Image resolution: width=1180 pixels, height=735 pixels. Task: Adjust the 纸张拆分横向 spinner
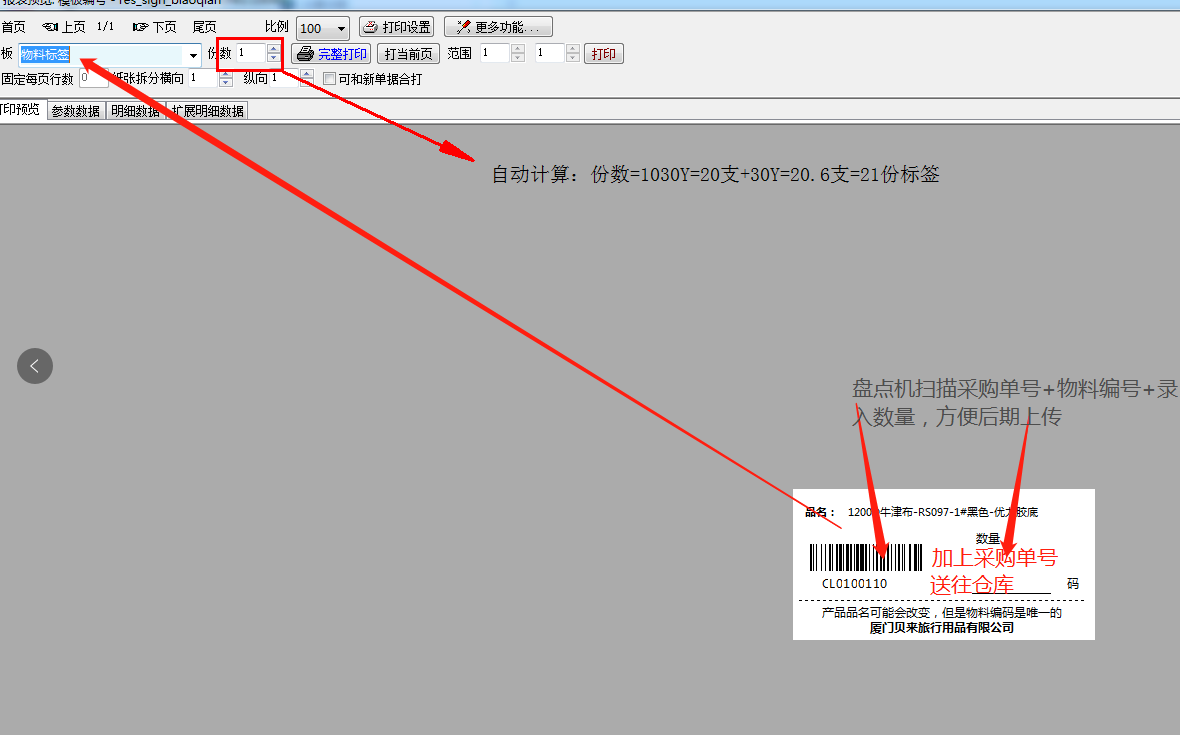click(224, 74)
